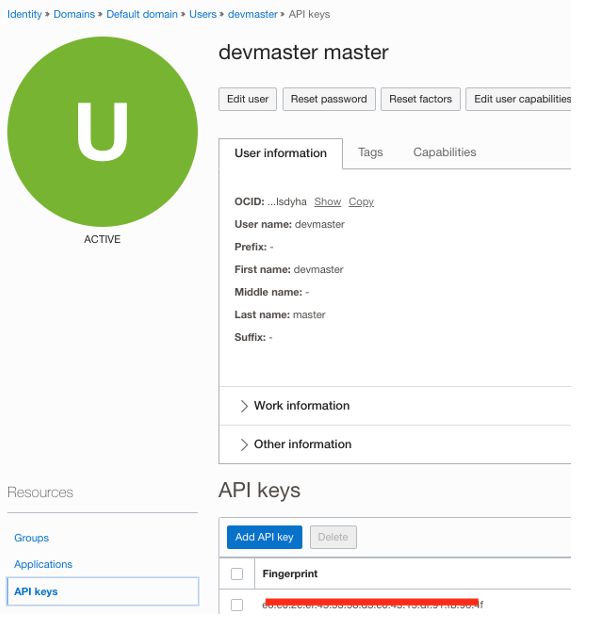Tick the Fingerprint header select-all checkbox
This screenshot has height=625, width=606.
click(237, 574)
